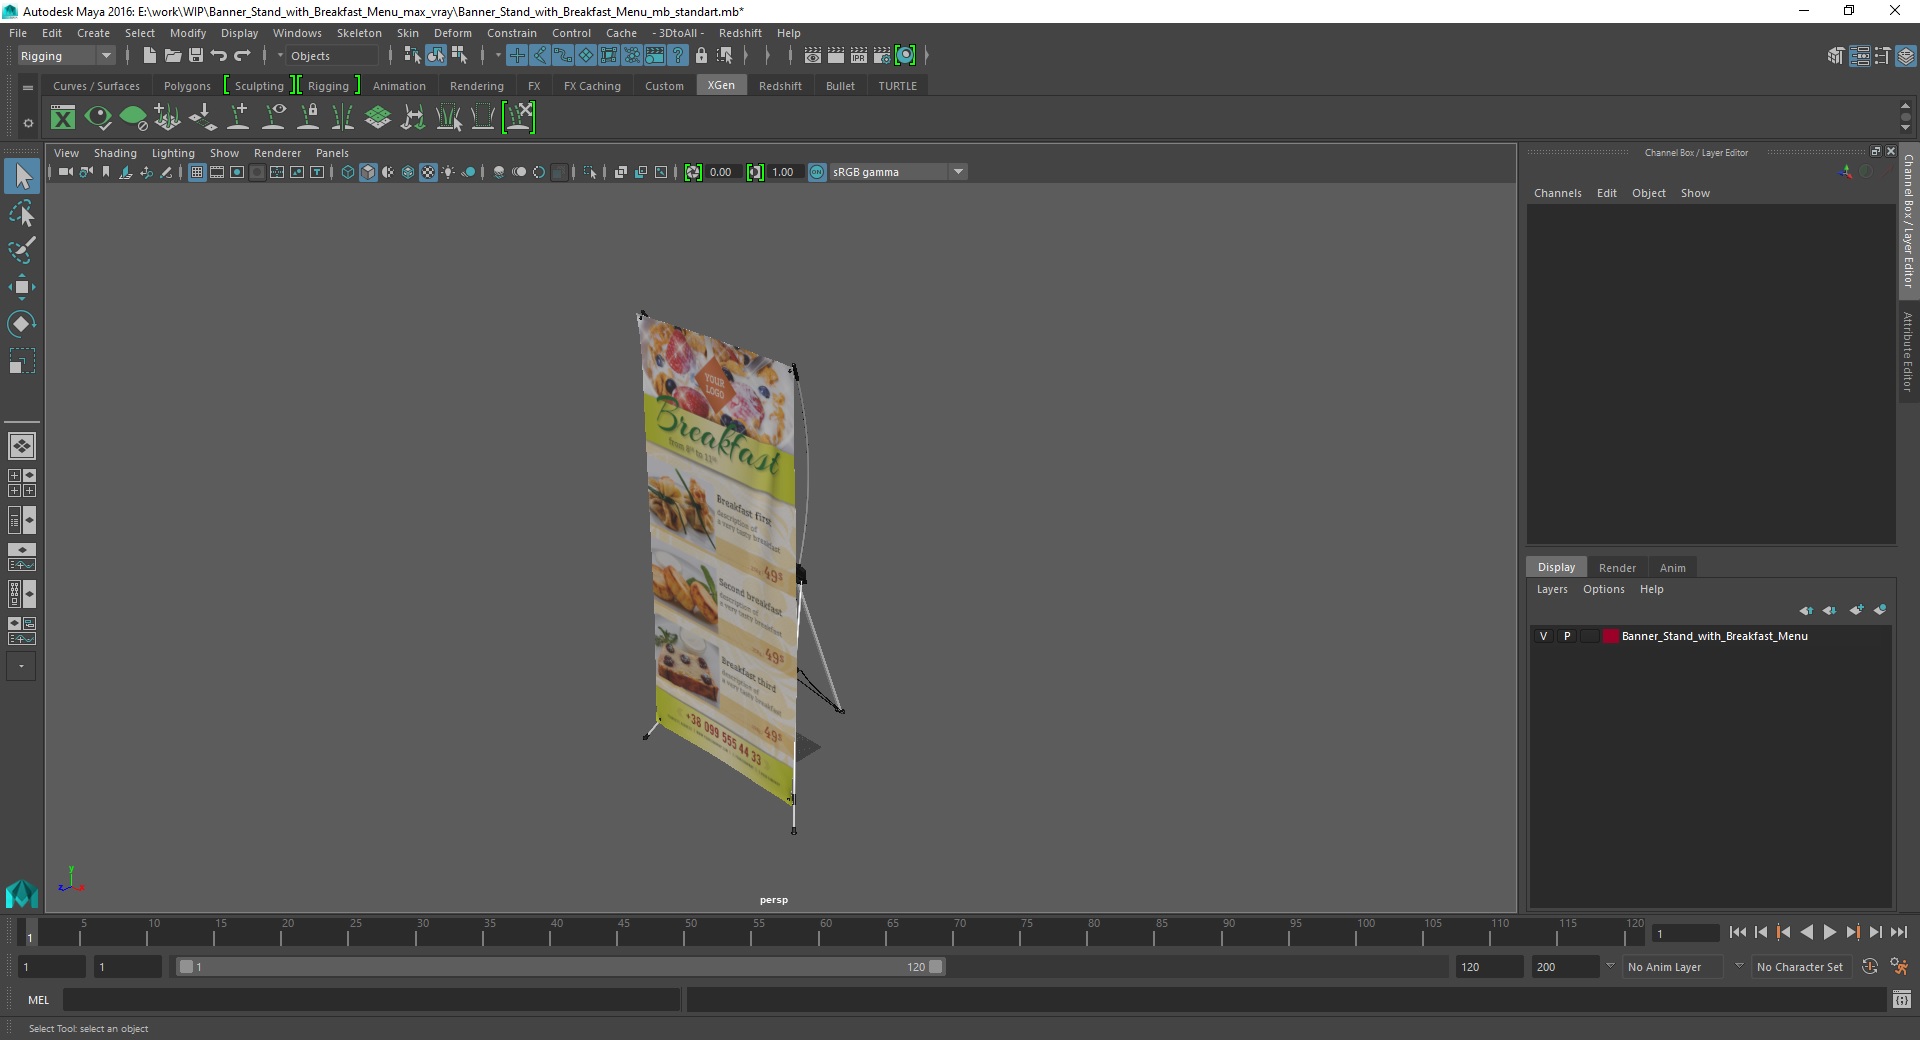Toggle lock selection icon in status line
Screen dimensions: 1920x1040
coord(701,56)
